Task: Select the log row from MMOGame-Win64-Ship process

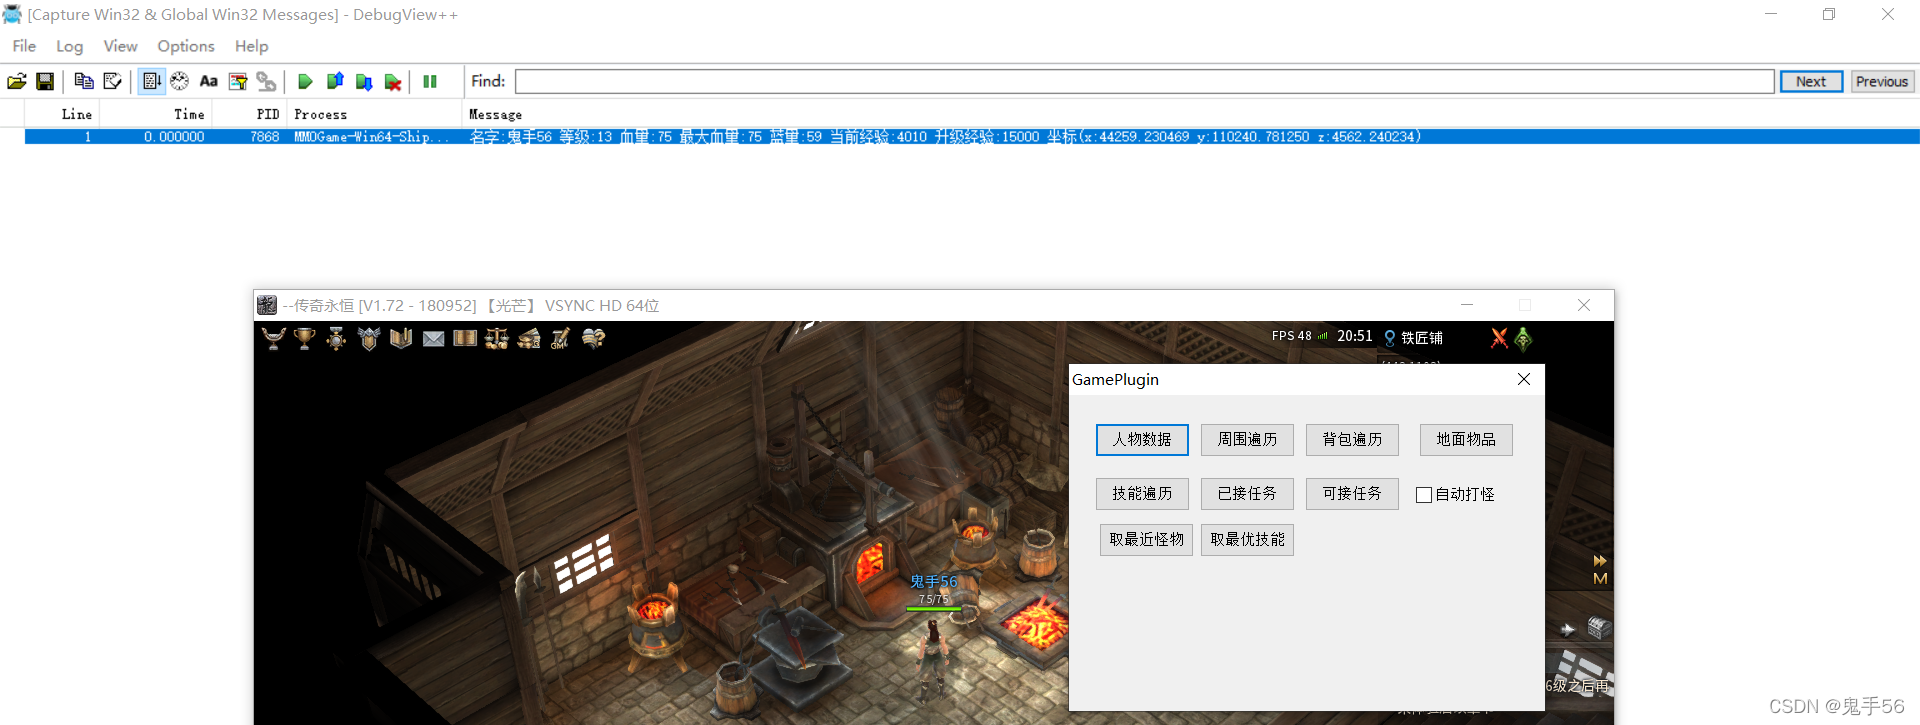Action: (972, 137)
